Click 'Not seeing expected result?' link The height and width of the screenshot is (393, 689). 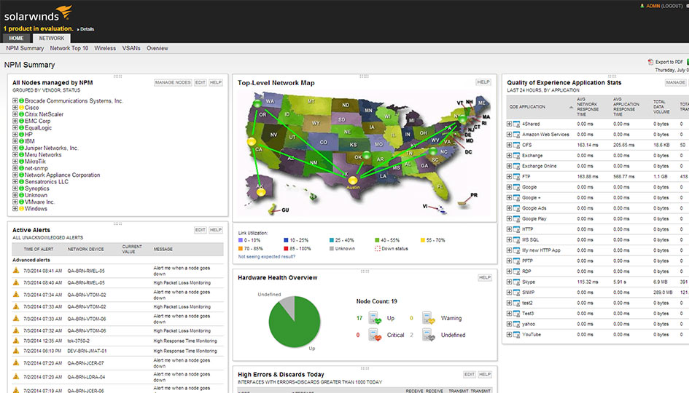tap(267, 257)
